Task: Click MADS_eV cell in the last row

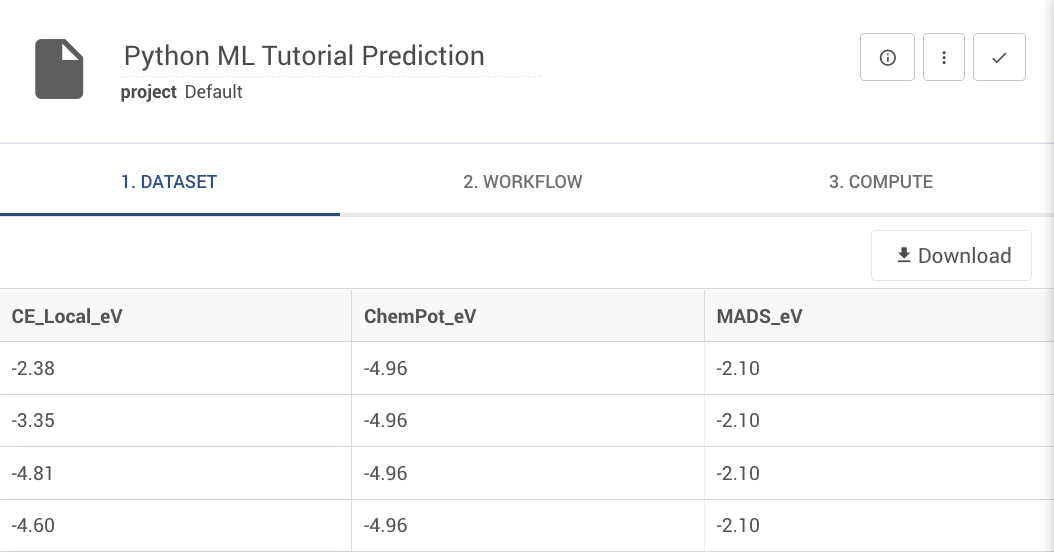Action: coord(739,525)
